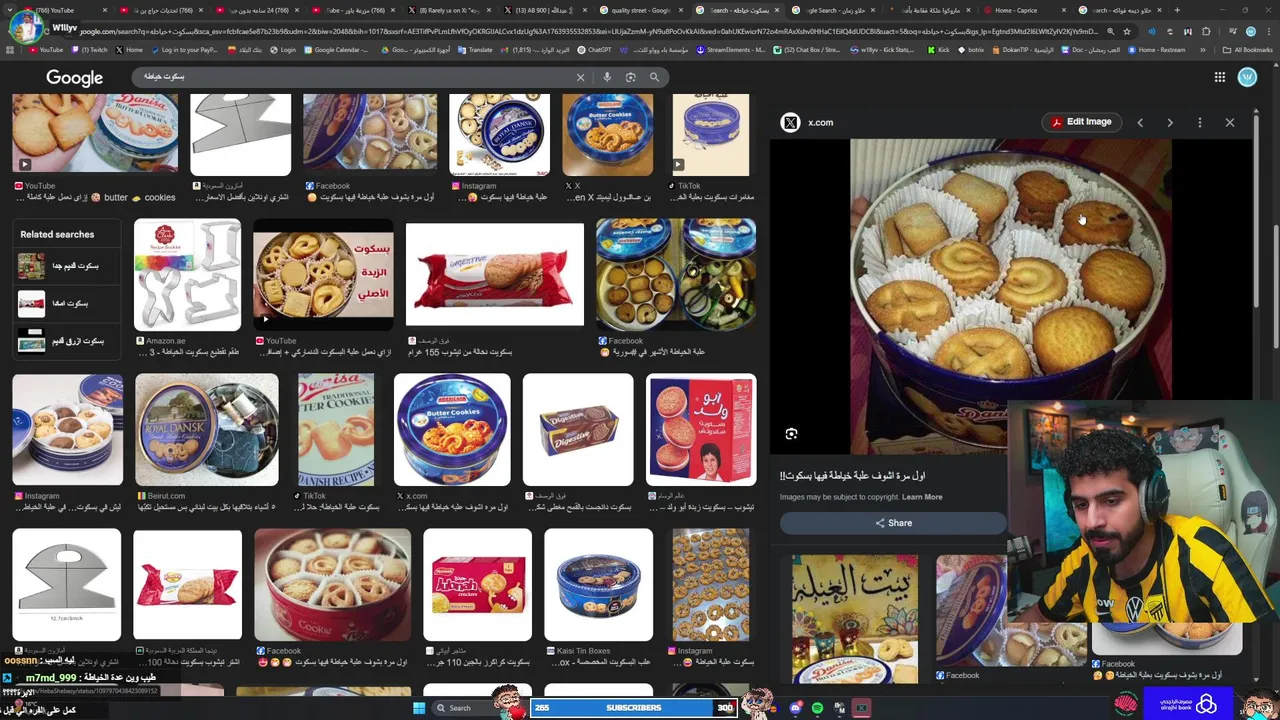
Task: Open the Kick bookmark
Action: coord(939,50)
